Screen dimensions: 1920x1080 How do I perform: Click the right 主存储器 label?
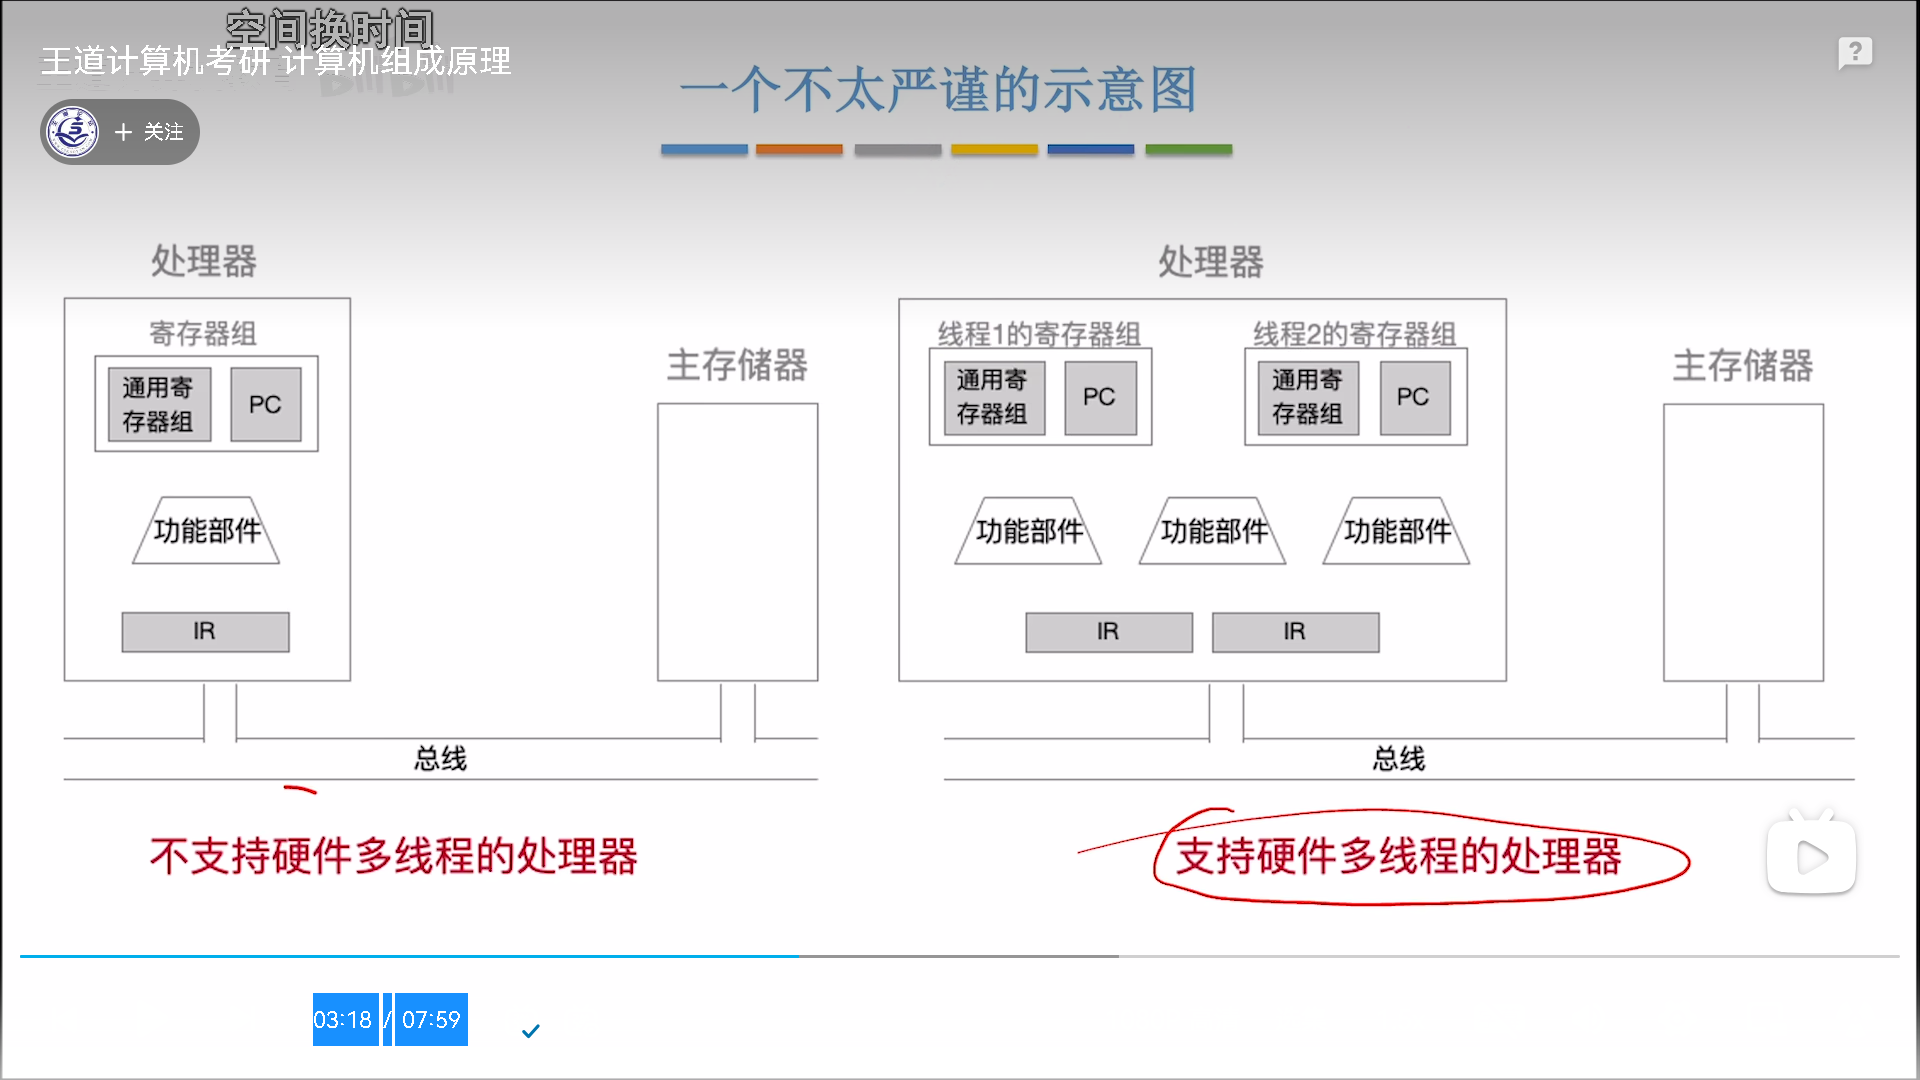tap(1743, 365)
